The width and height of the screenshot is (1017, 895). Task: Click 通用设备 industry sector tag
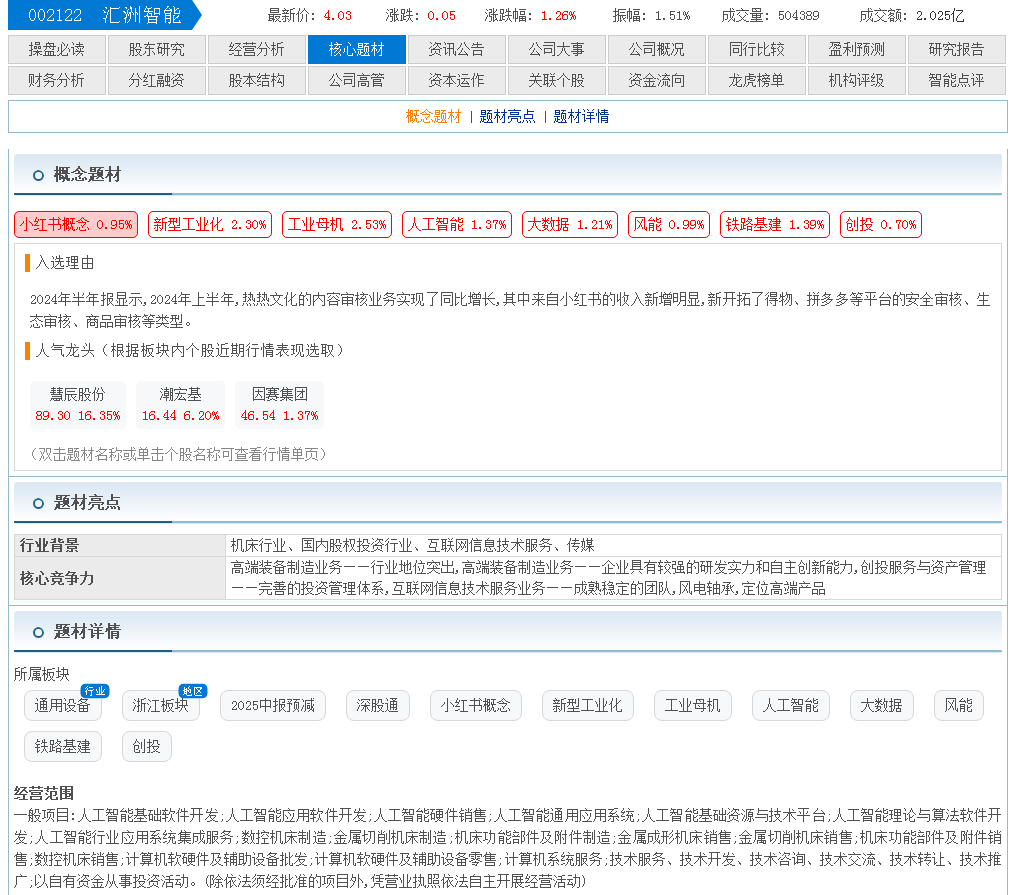[x=63, y=706]
